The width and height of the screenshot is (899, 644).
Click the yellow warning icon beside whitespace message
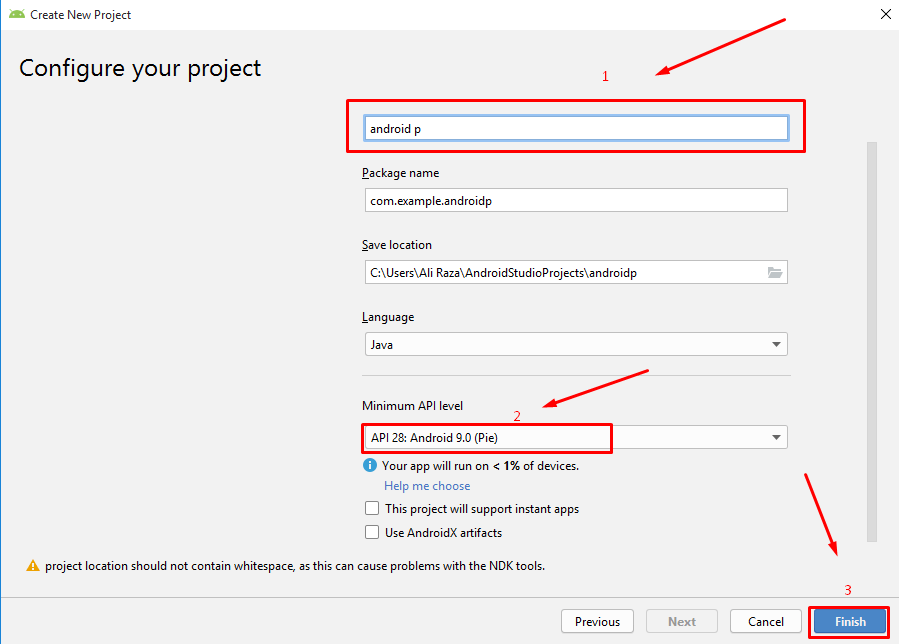pos(32,566)
